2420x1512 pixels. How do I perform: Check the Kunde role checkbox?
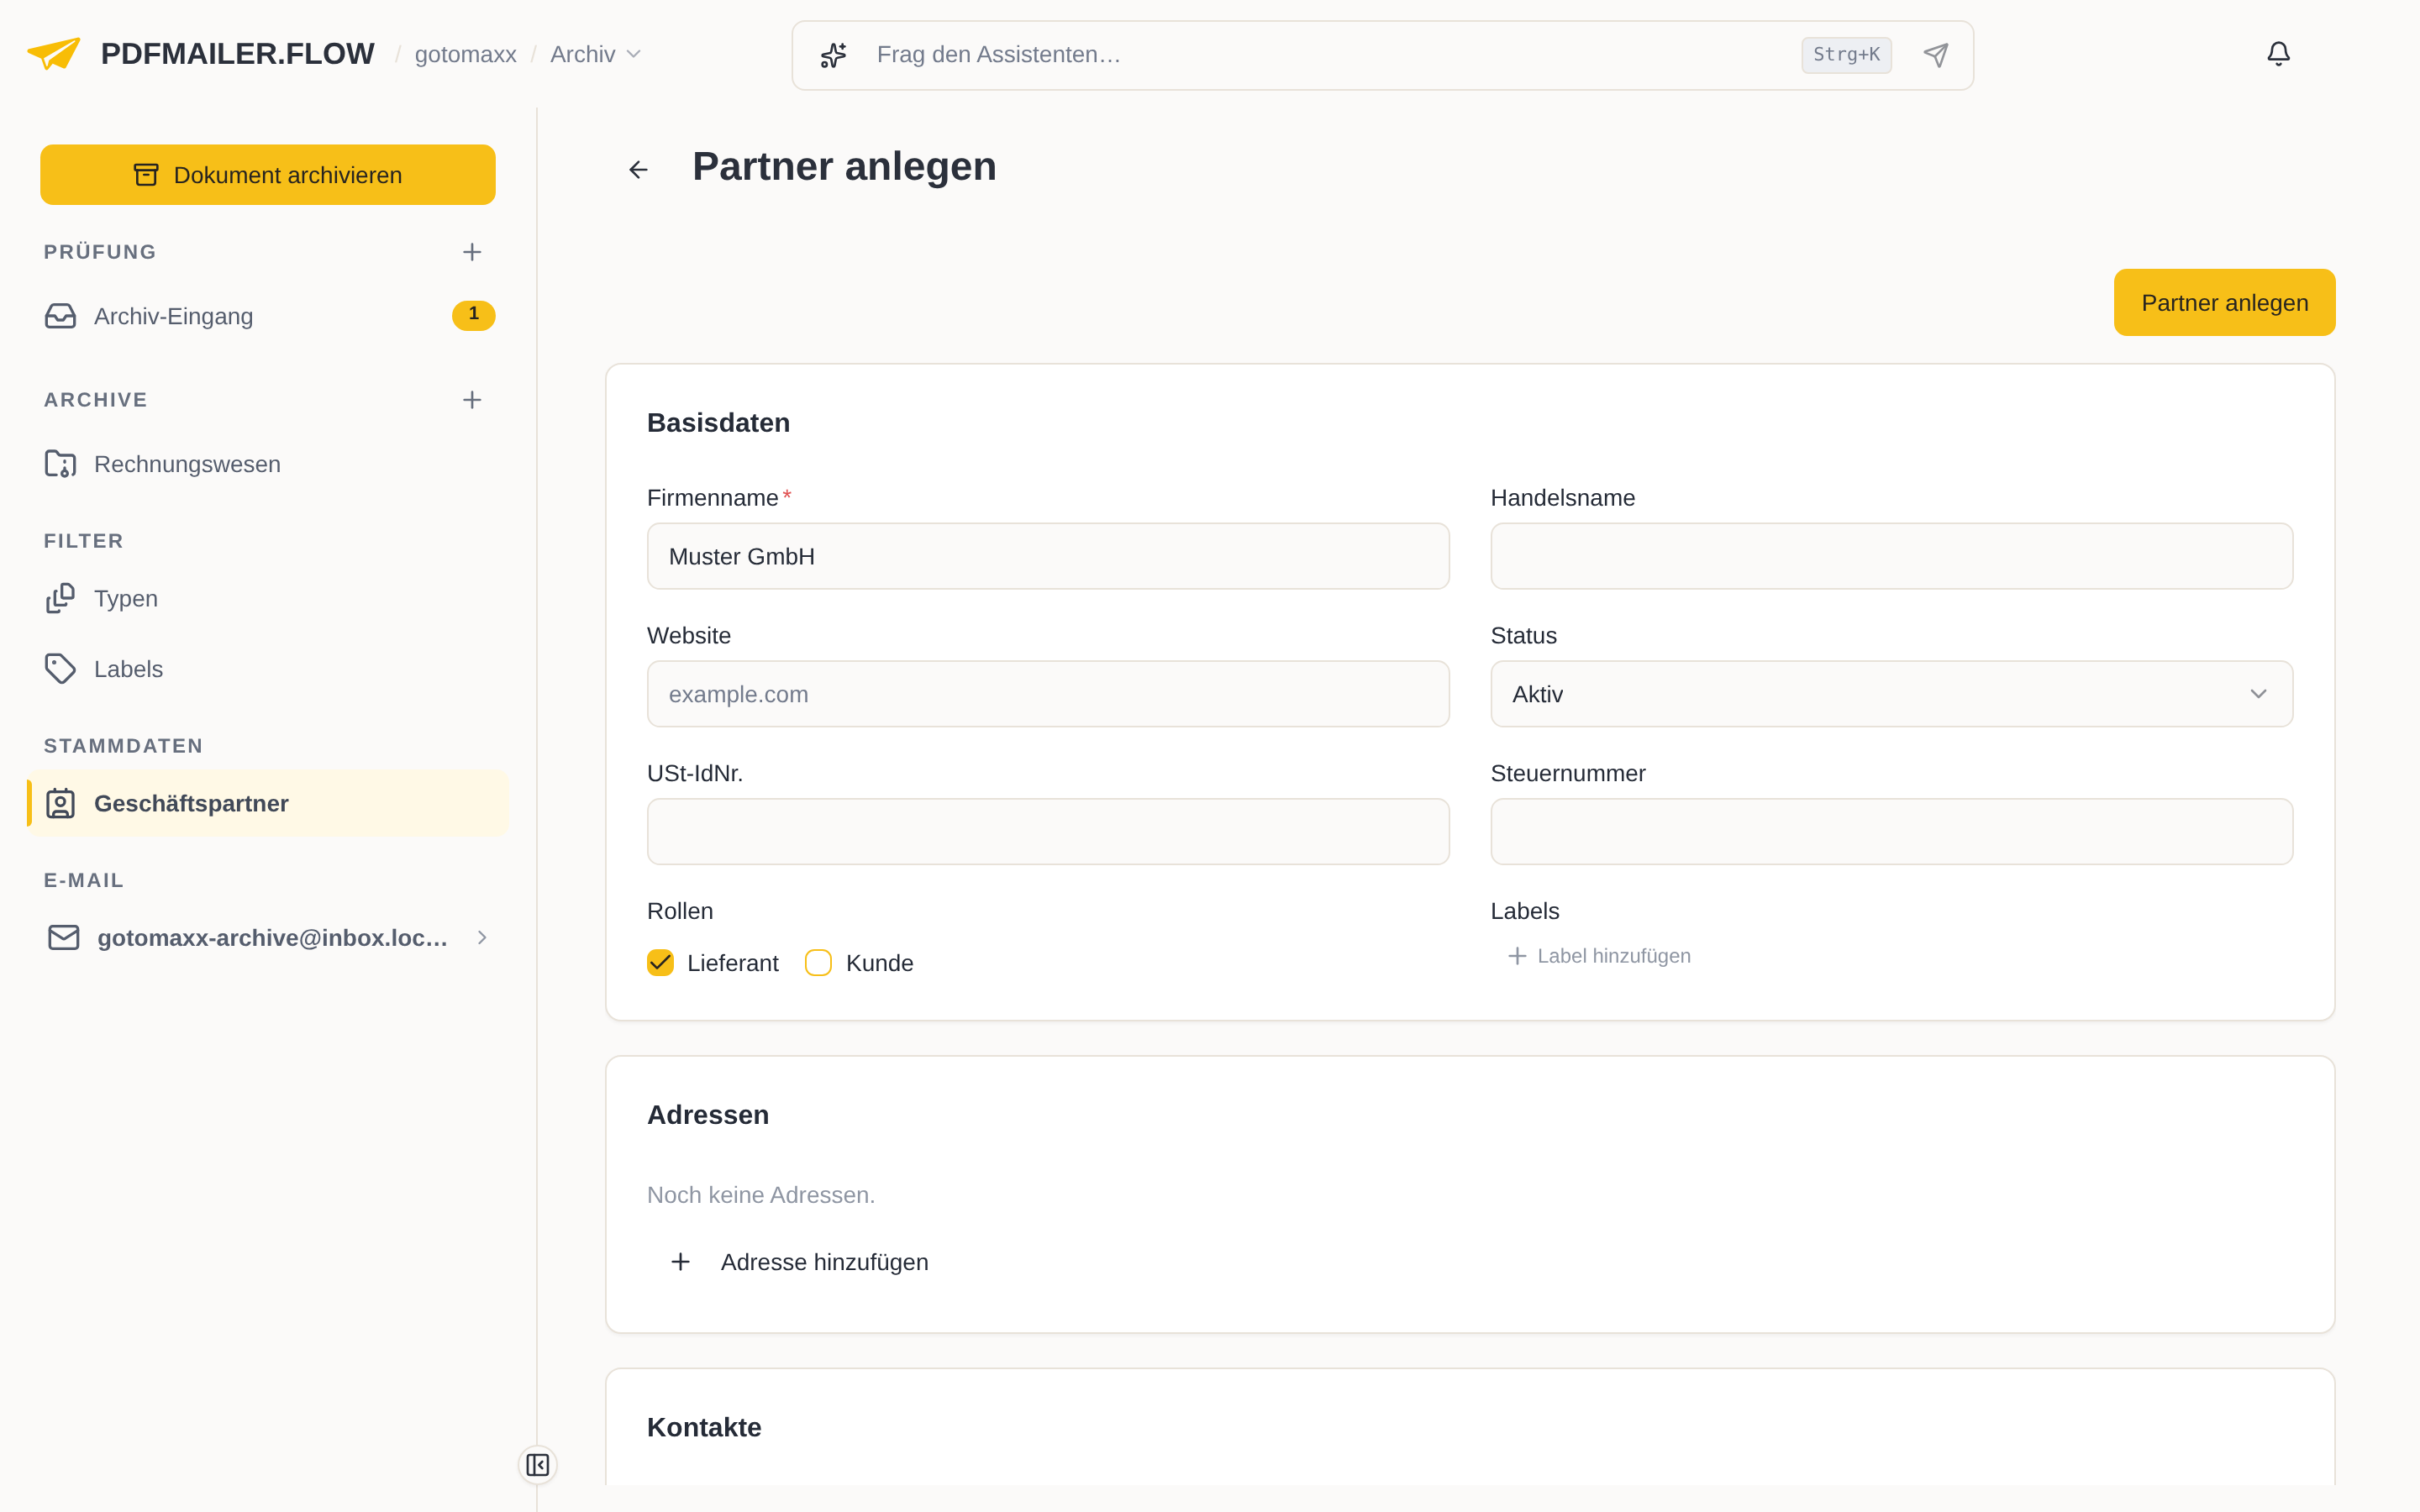point(818,963)
